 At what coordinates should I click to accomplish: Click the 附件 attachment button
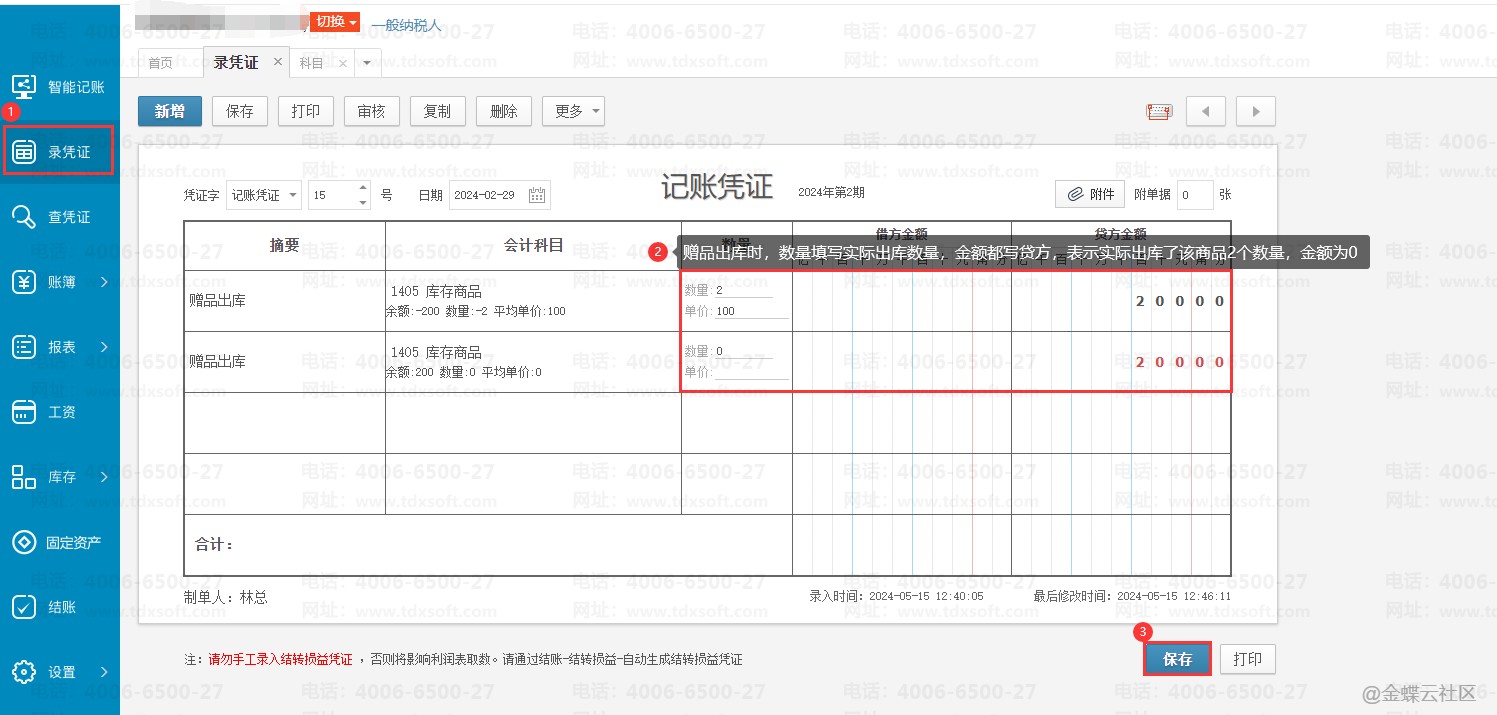click(1090, 195)
